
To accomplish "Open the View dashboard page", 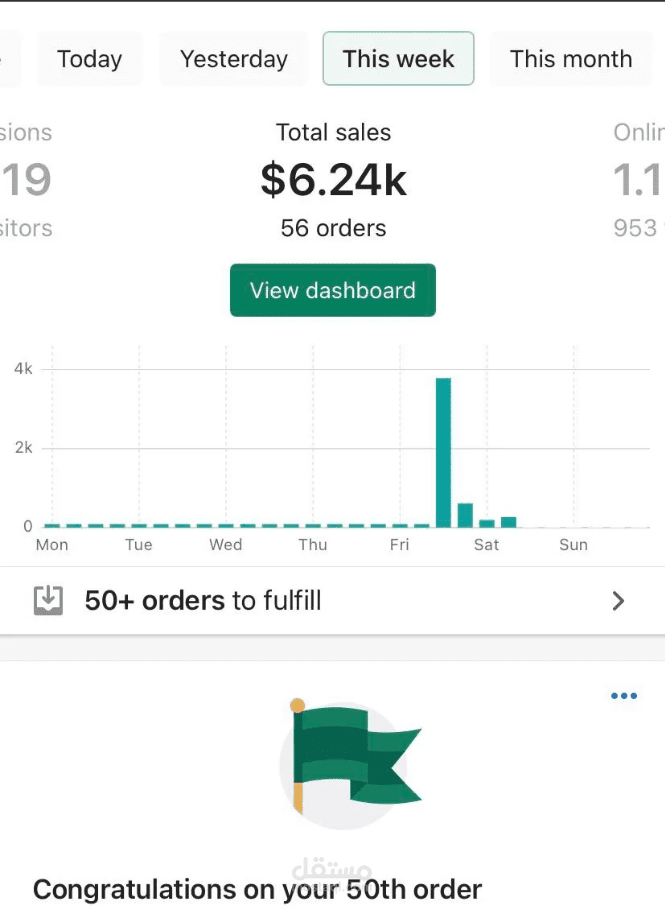I will pyautogui.click(x=332, y=290).
